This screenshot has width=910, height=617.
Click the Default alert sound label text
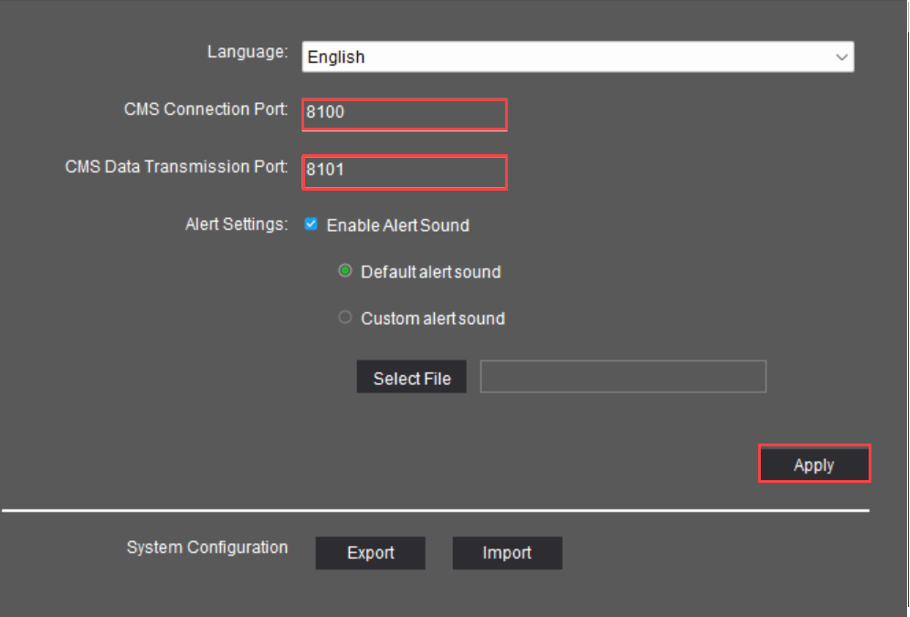point(431,272)
